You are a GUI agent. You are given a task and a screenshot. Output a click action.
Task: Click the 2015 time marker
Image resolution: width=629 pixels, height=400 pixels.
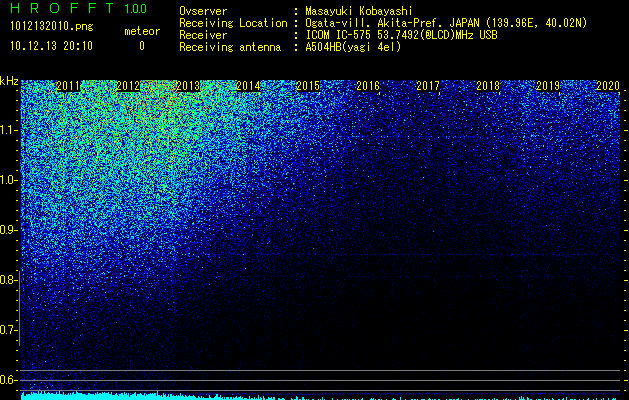(x=308, y=86)
